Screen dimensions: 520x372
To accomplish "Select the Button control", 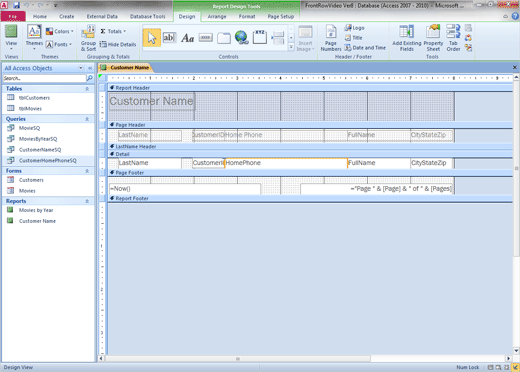I will click(206, 38).
